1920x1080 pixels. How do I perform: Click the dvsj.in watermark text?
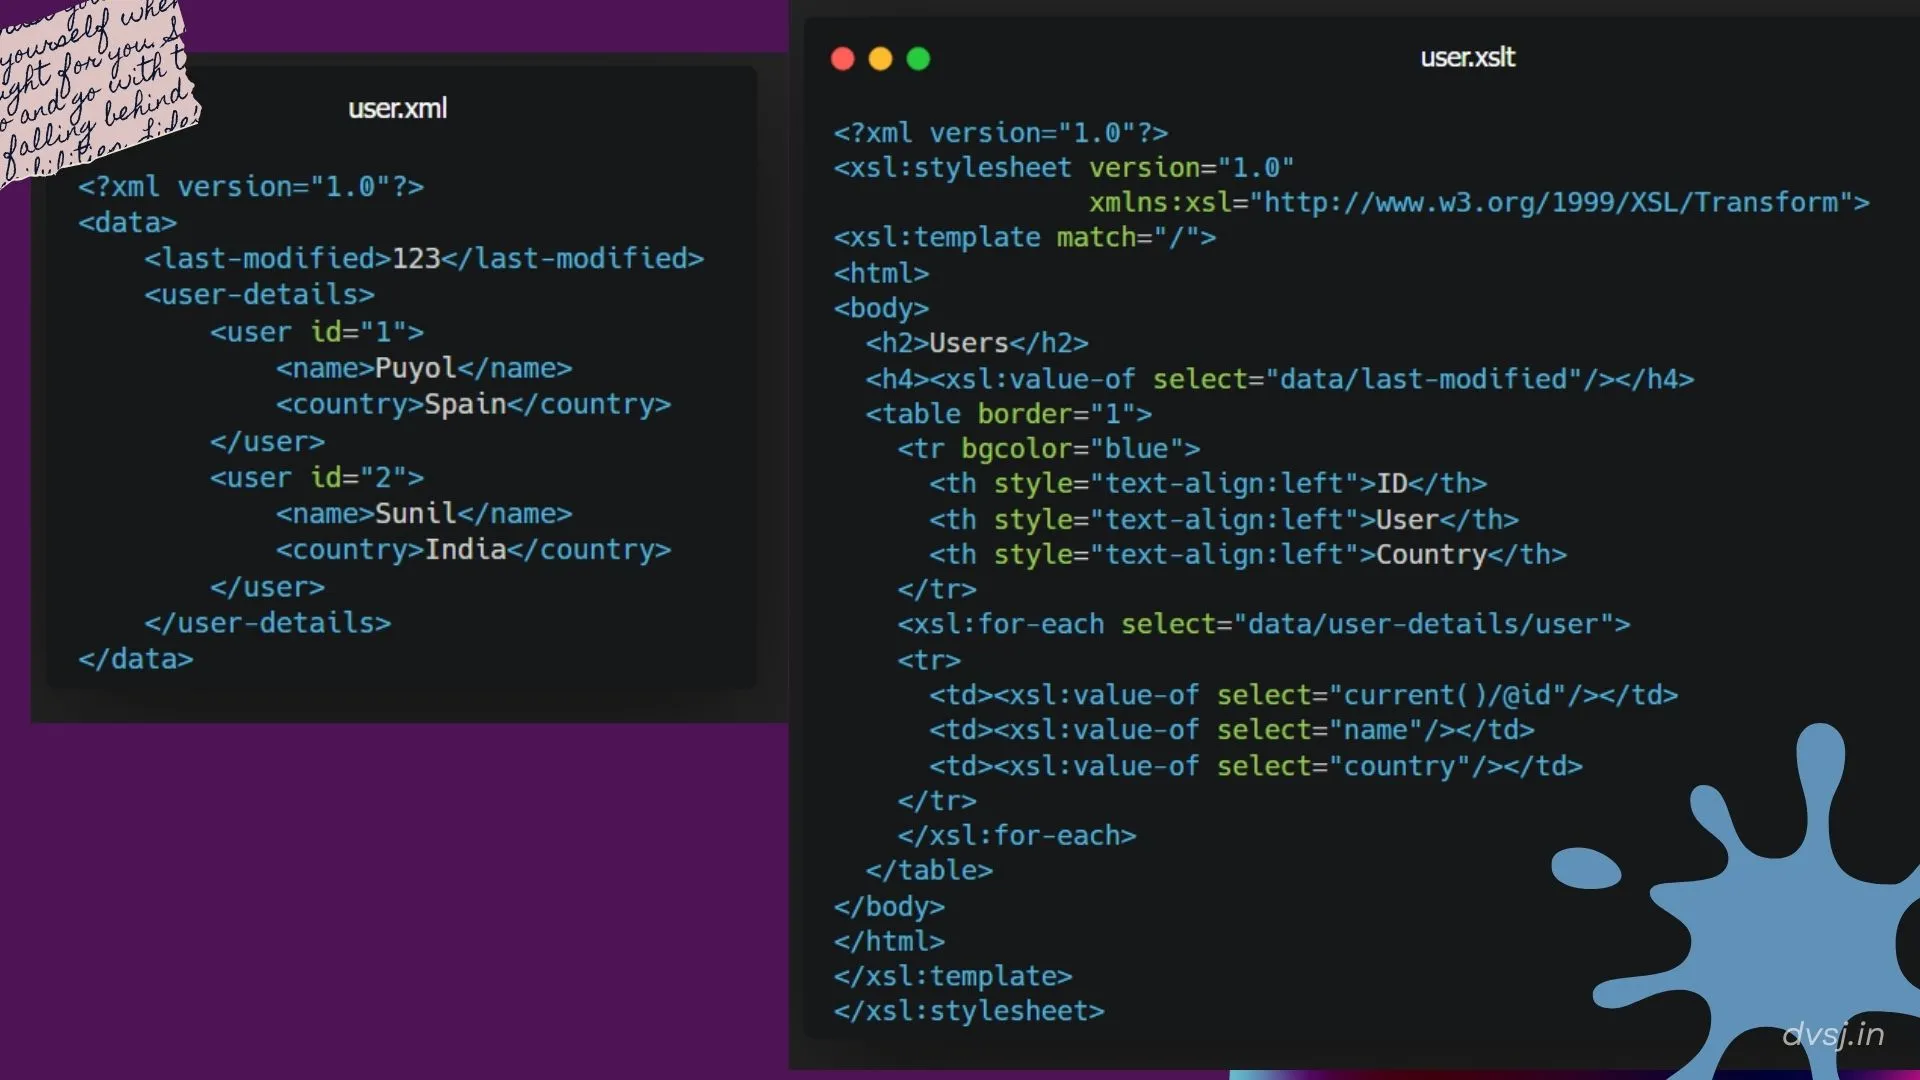click(x=1834, y=1035)
